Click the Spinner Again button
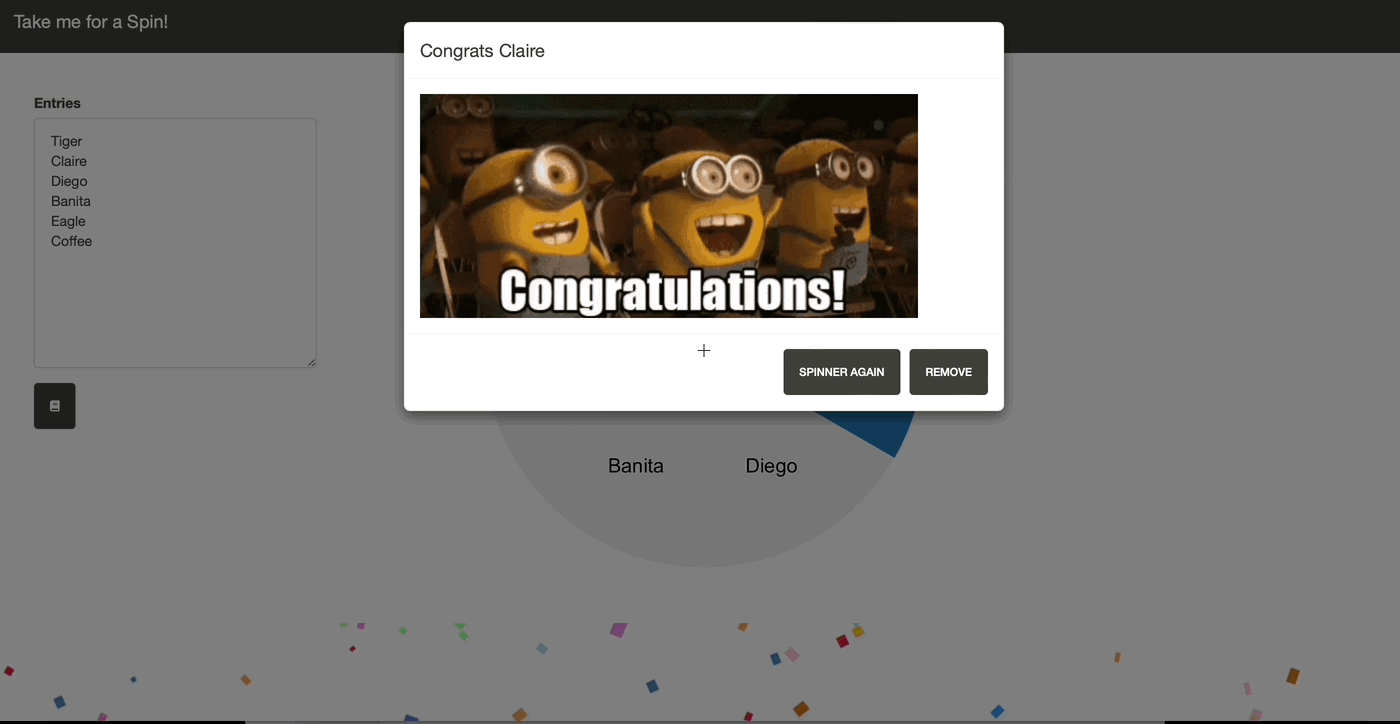The width and height of the screenshot is (1400, 724). (x=841, y=372)
